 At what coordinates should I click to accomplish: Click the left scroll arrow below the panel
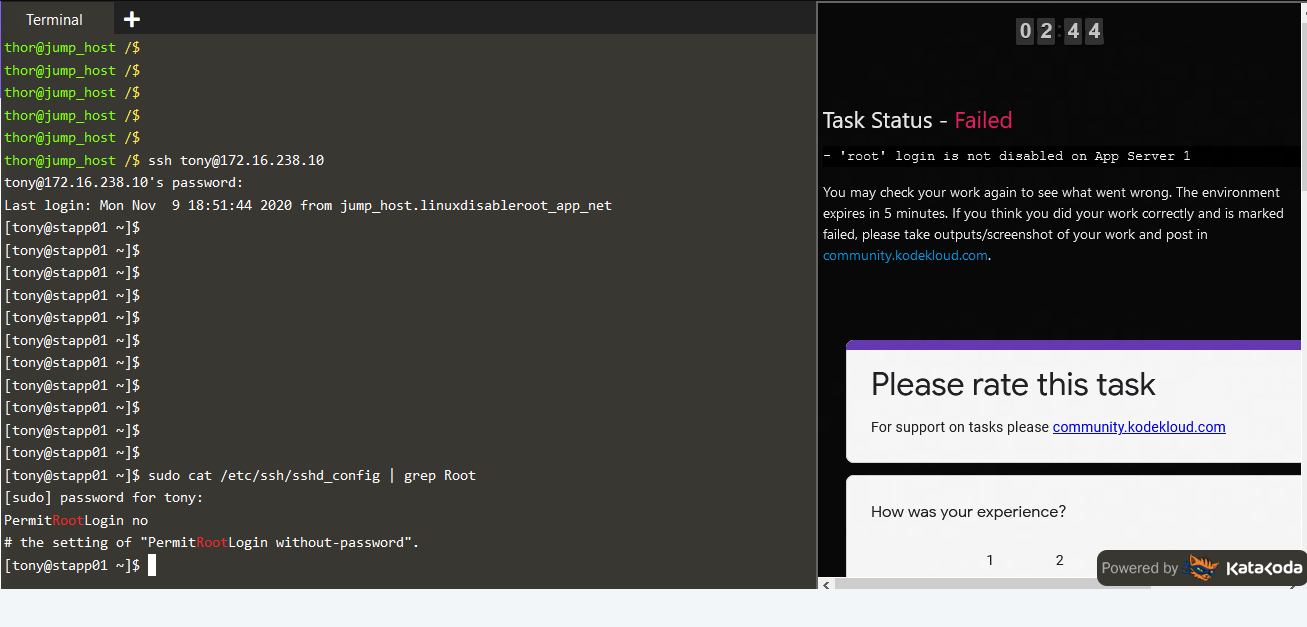pyautogui.click(x=826, y=584)
